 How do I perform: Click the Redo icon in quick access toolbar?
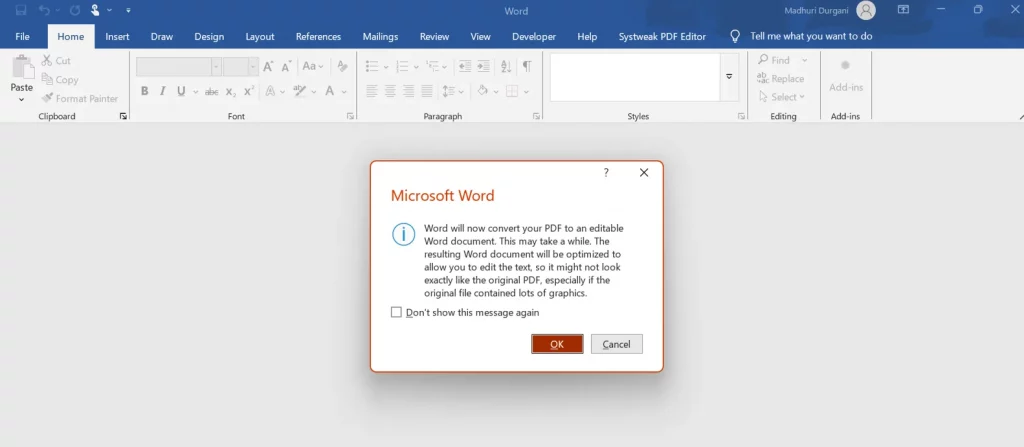coord(75,10)
